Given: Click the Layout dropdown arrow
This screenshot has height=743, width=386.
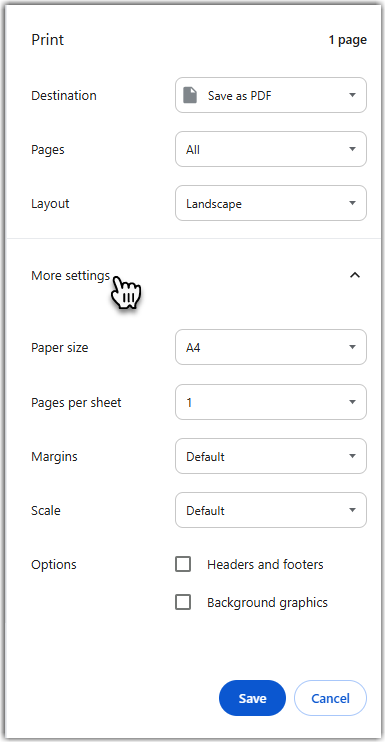Looking at the screenshot, I should [x=352, y=203].
